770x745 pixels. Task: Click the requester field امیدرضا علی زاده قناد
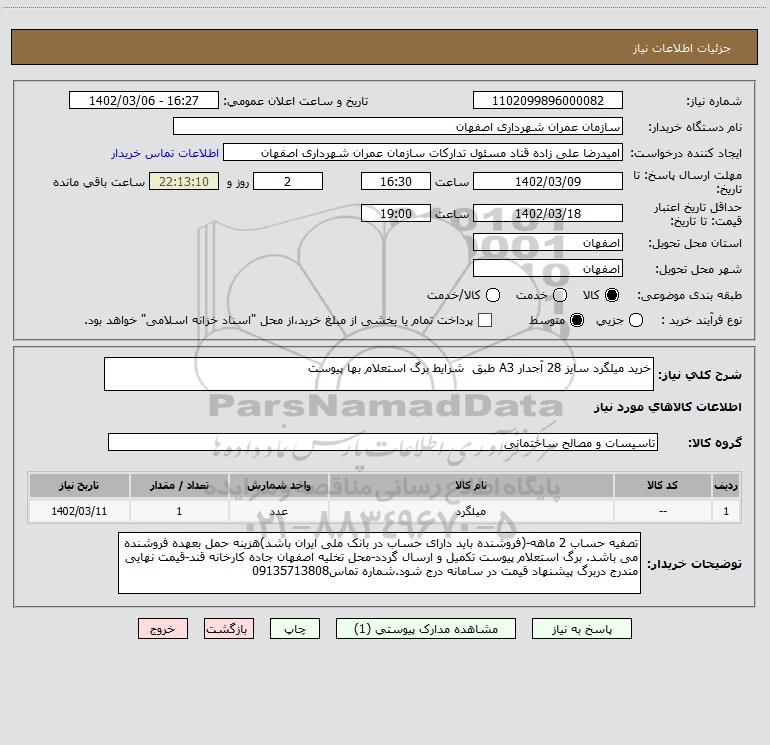pos(423,153)
